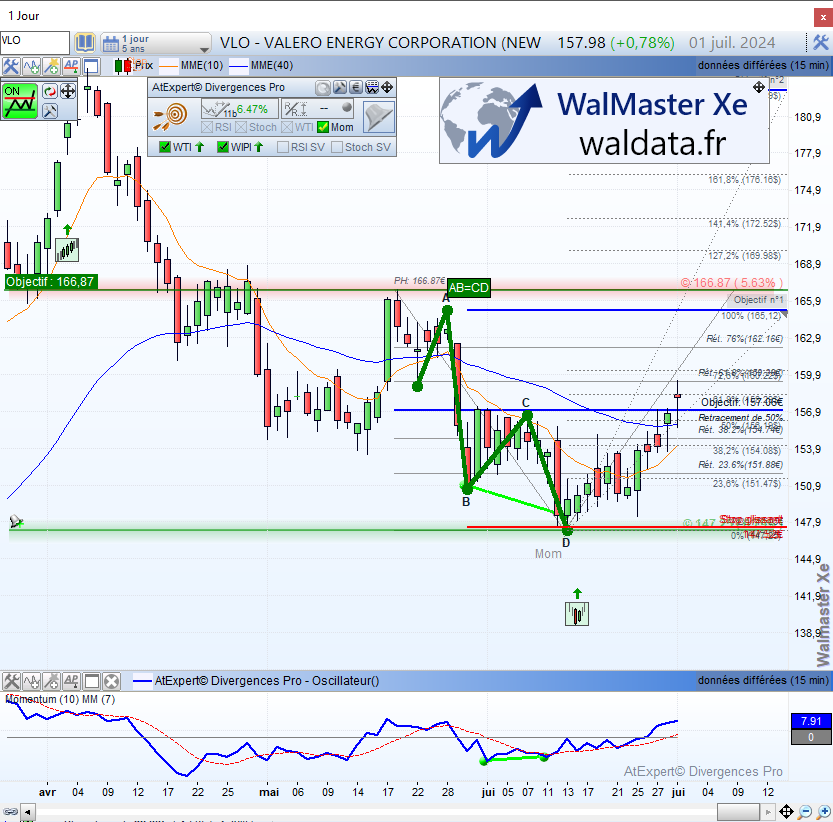The width and height of the screenshot is (833, 822).
Task: Click the euro symbol icon in Divergences Pro header
Action: click(356, 87)
